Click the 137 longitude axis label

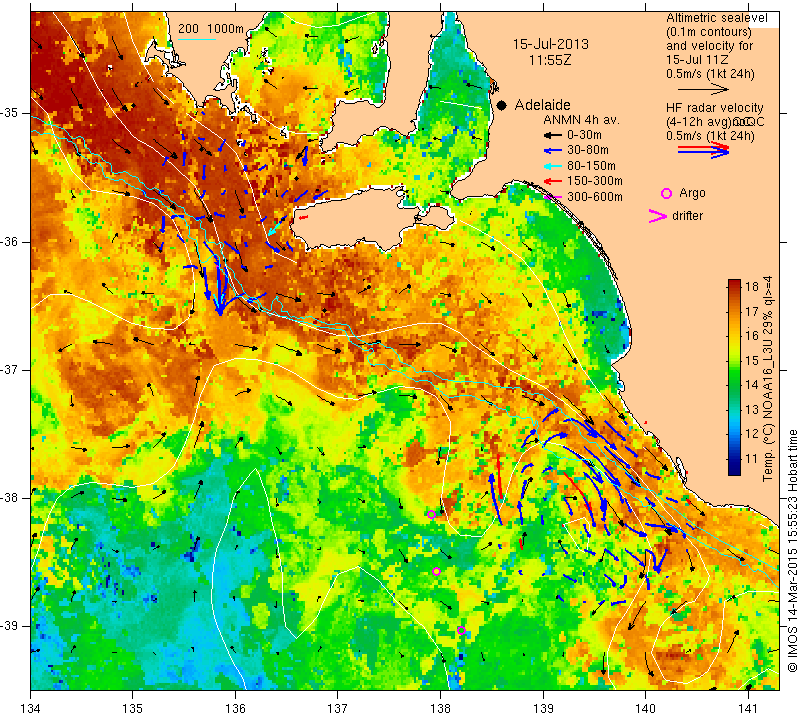coord(338,709)
